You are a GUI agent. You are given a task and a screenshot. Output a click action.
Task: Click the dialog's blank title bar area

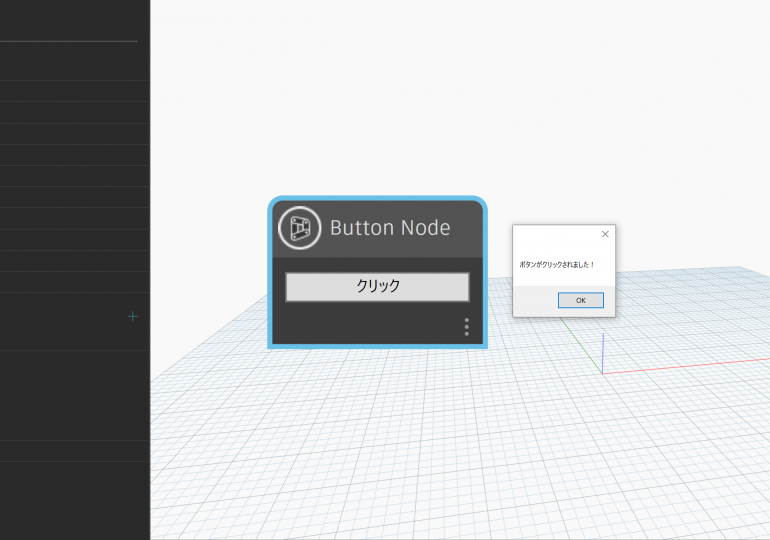click(x=552, y=234)
